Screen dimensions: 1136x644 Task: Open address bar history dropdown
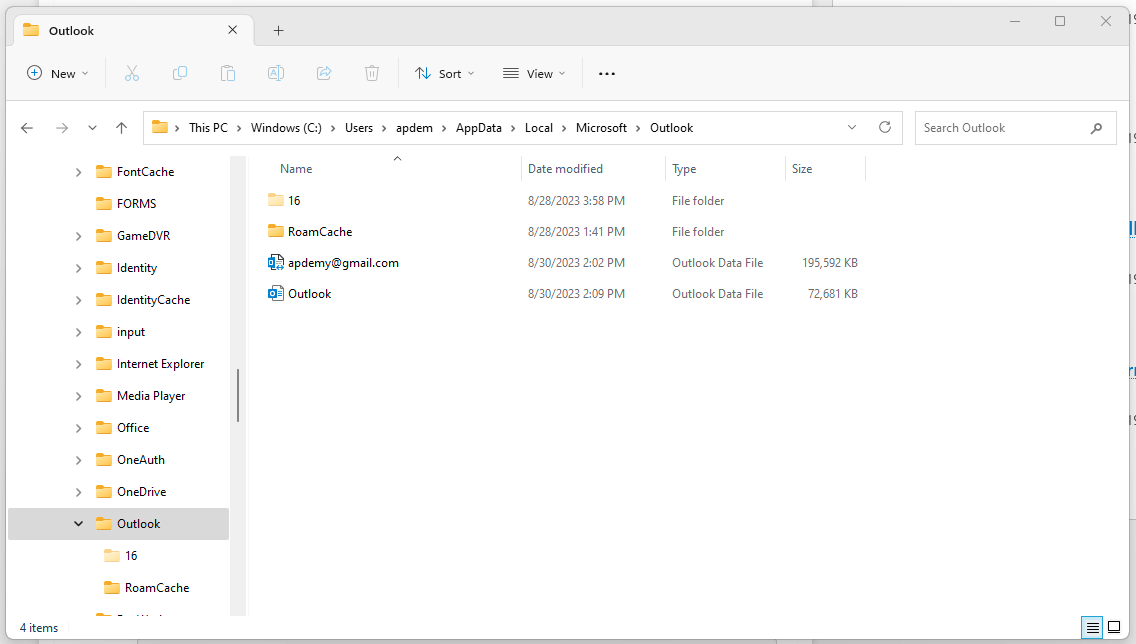(852, 127)
